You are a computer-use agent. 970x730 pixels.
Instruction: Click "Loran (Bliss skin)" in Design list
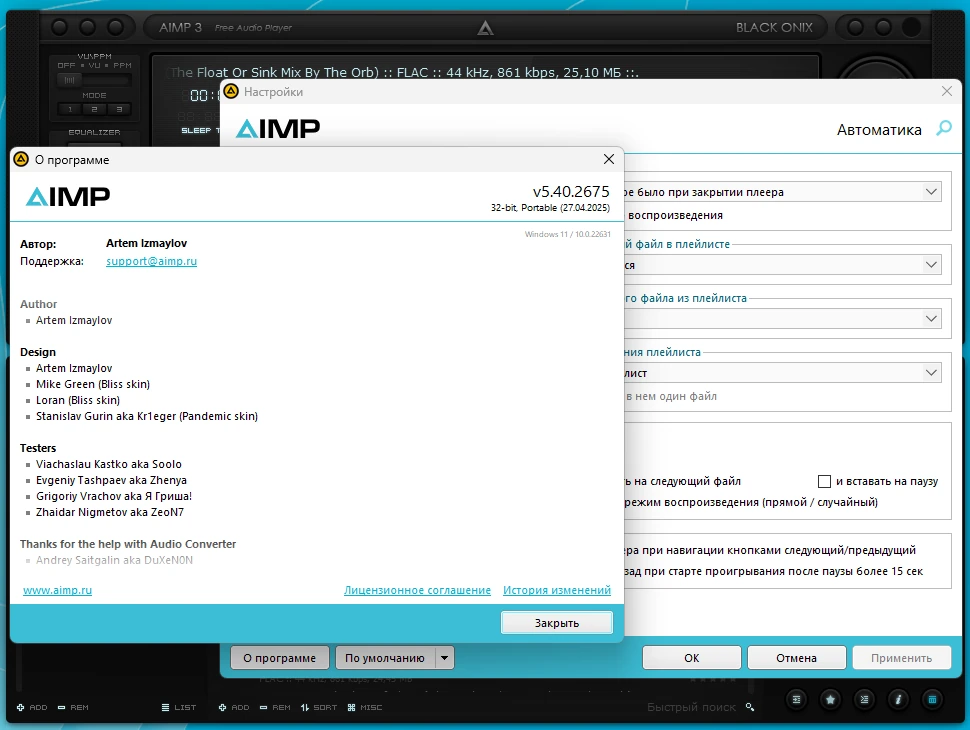coord(78,400)
